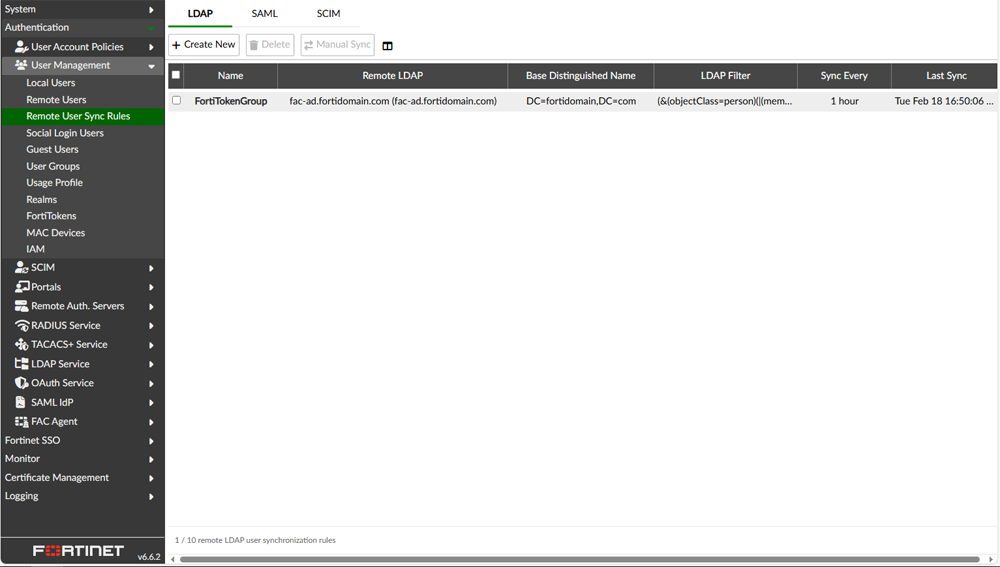The height and width of the screenshot is (567, 1000).
Task: Open the SCIM tab
Action: pos(328,14)
